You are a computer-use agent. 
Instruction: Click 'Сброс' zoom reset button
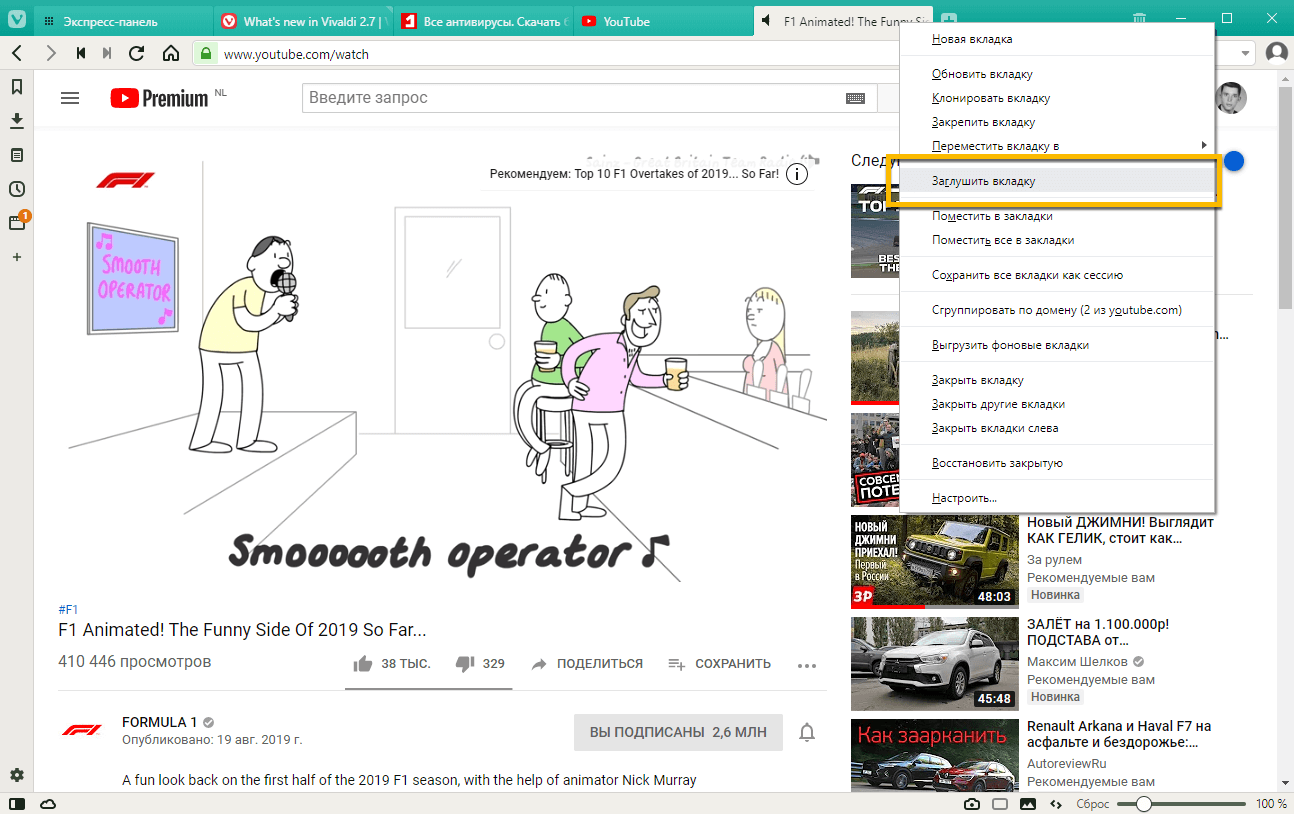(1091, 804)
